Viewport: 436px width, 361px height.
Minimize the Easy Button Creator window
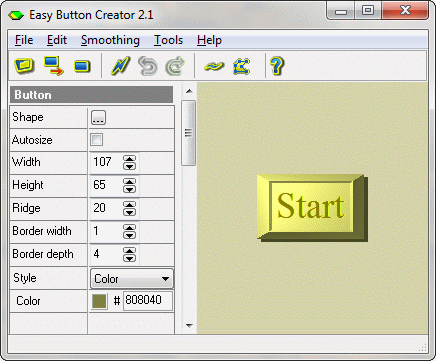(340, 11)
